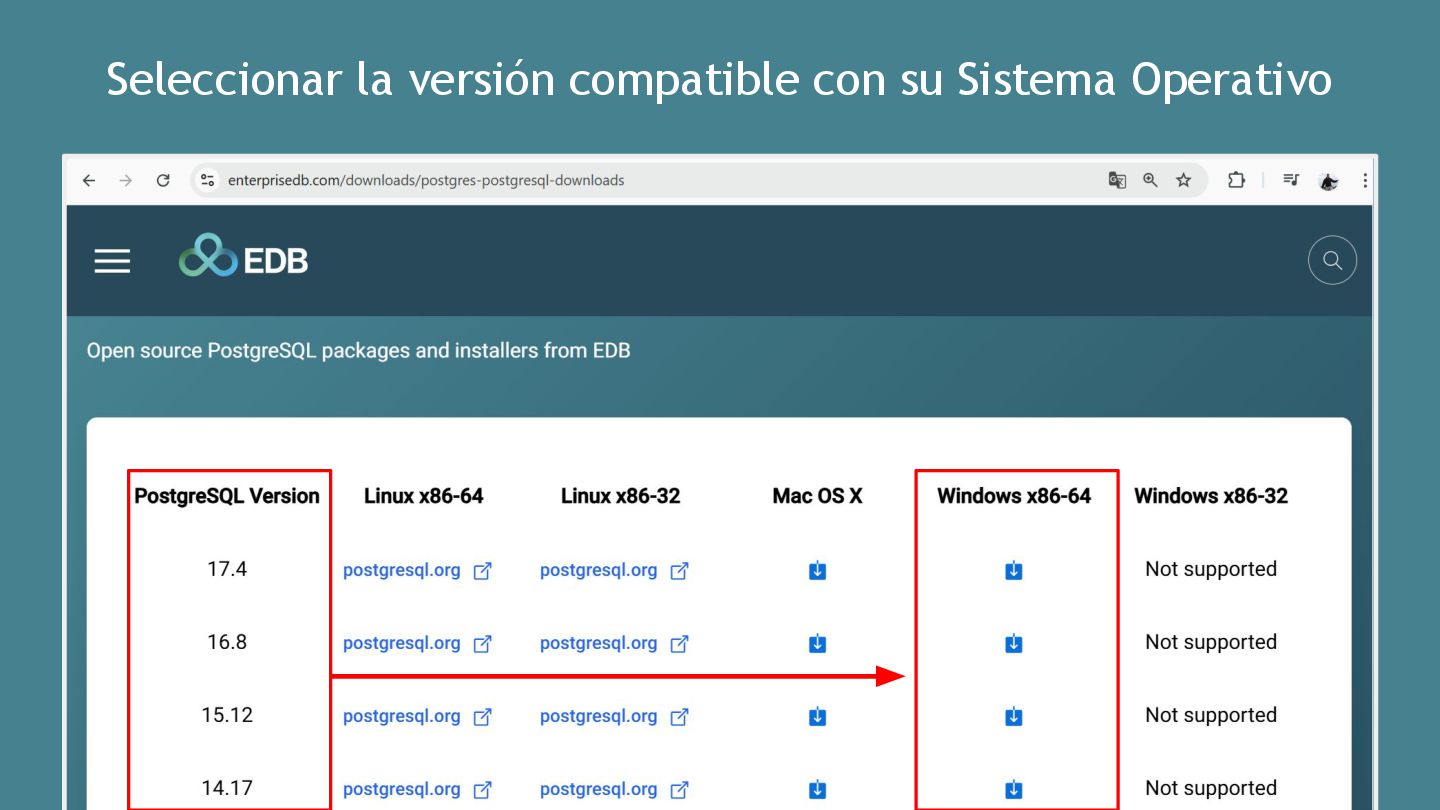Click the browser profile avatar
The image size is (1440, 810).
(x=1328, y=181)
